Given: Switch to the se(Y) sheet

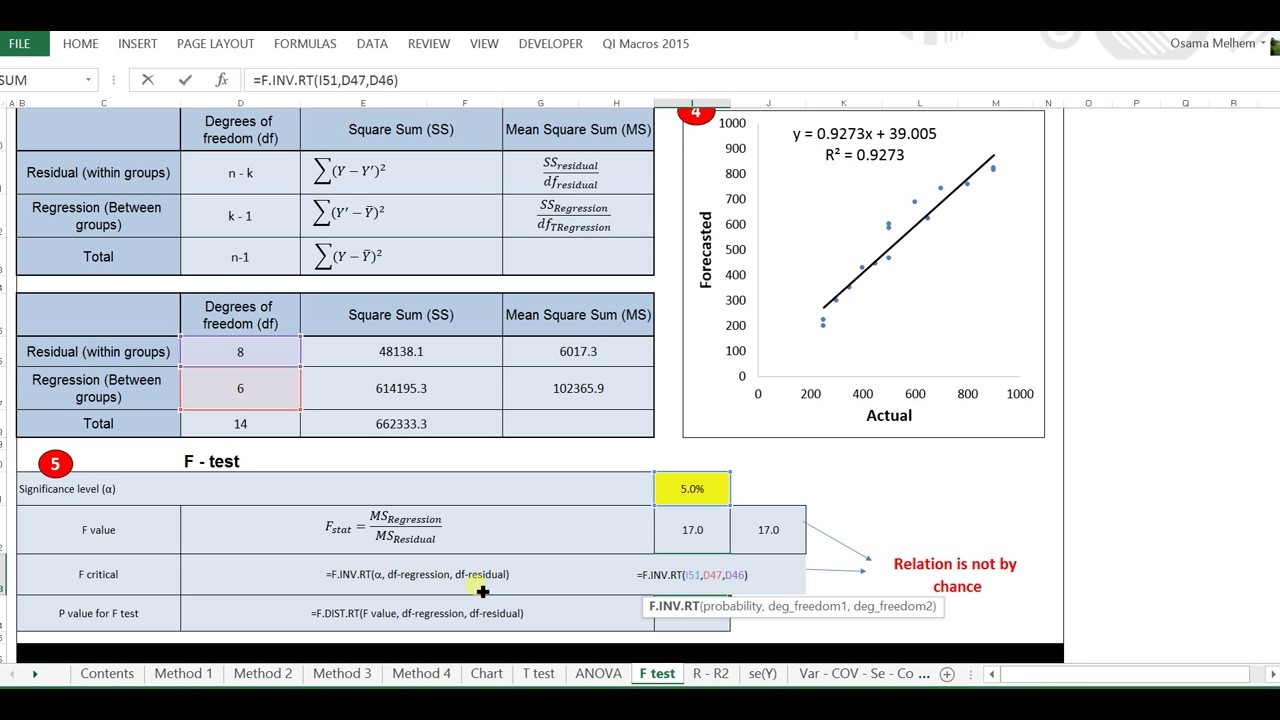Looking at the screenshot, I should (x=762, y=674).
